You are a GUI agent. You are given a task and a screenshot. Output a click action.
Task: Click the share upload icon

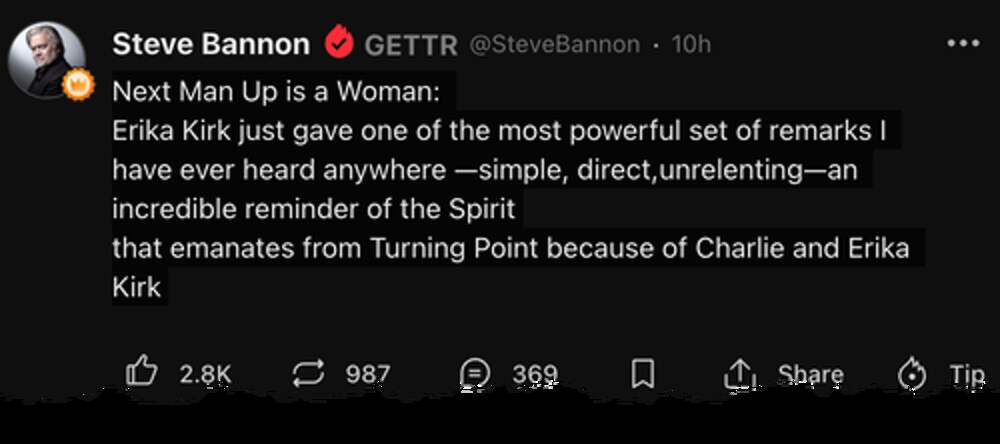pyautogui.click(x=737, y=374)
